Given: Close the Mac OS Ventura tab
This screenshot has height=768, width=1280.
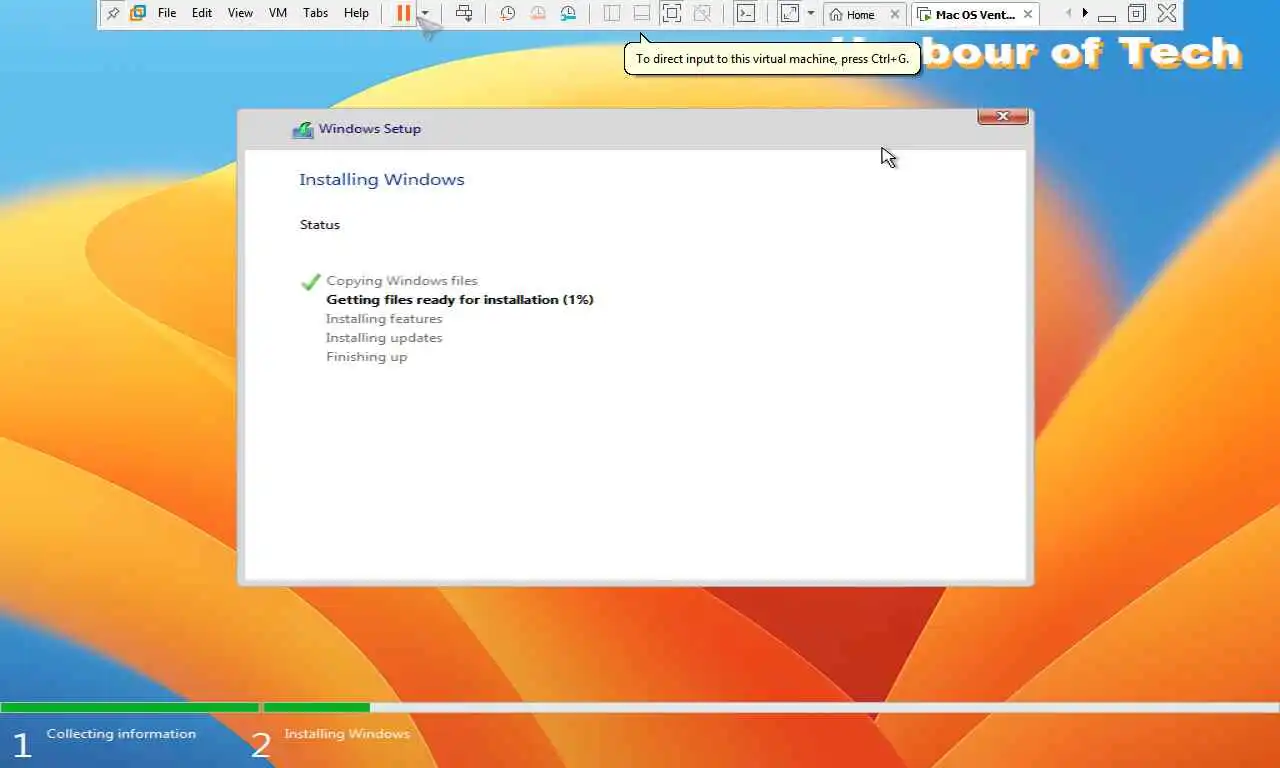Looking at the screenshot, I should pyautogui.click(x=1028, y=15).
